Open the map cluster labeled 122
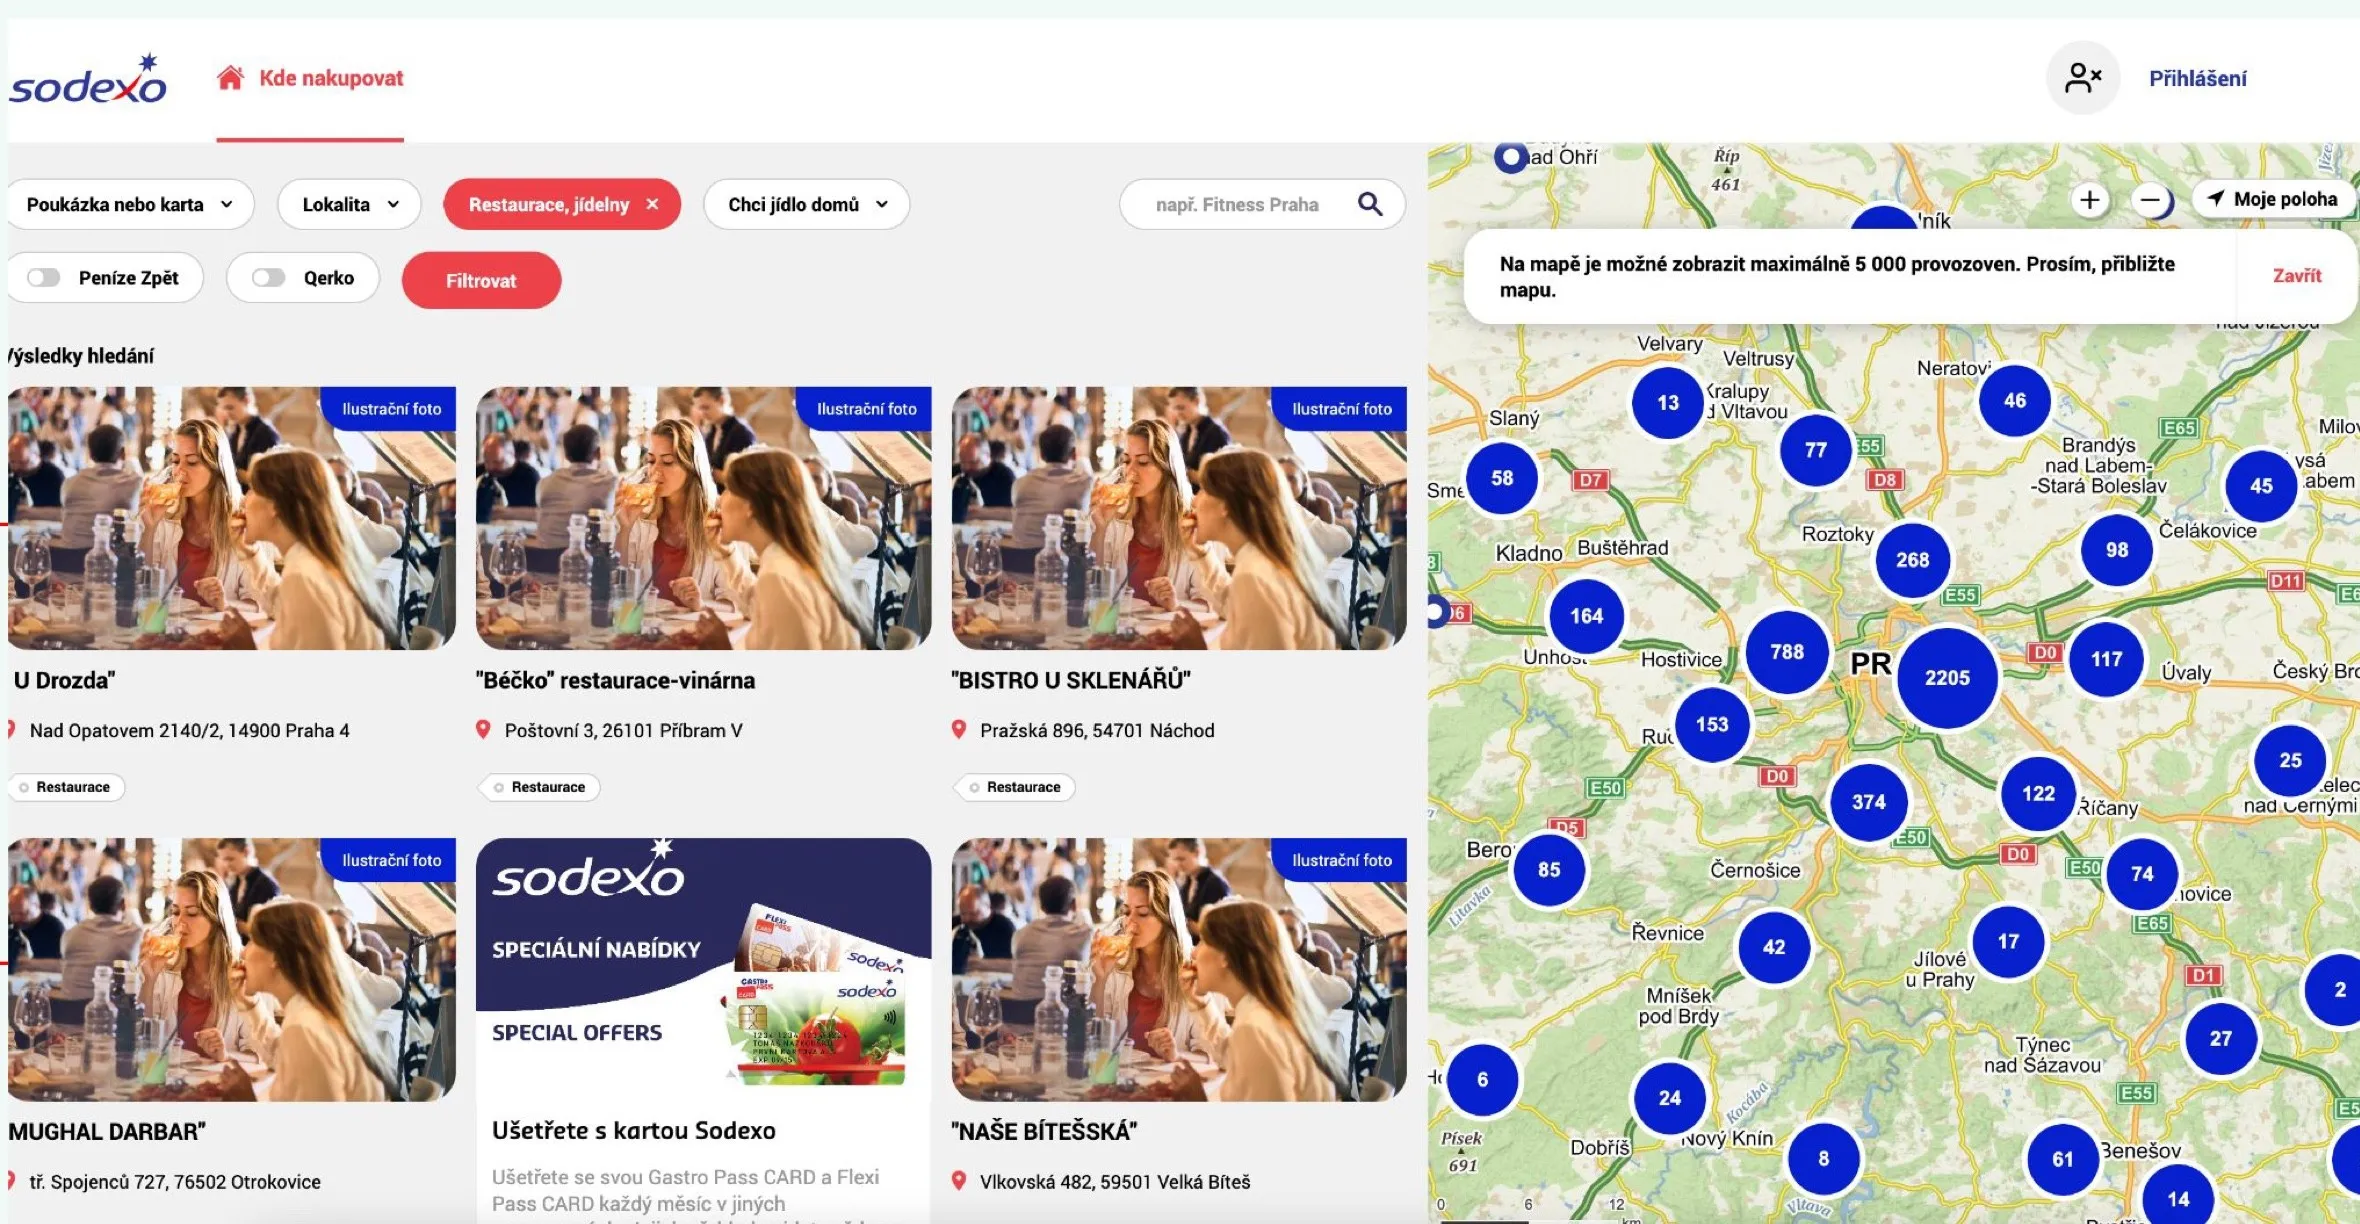 click(x=2038, y=794)
